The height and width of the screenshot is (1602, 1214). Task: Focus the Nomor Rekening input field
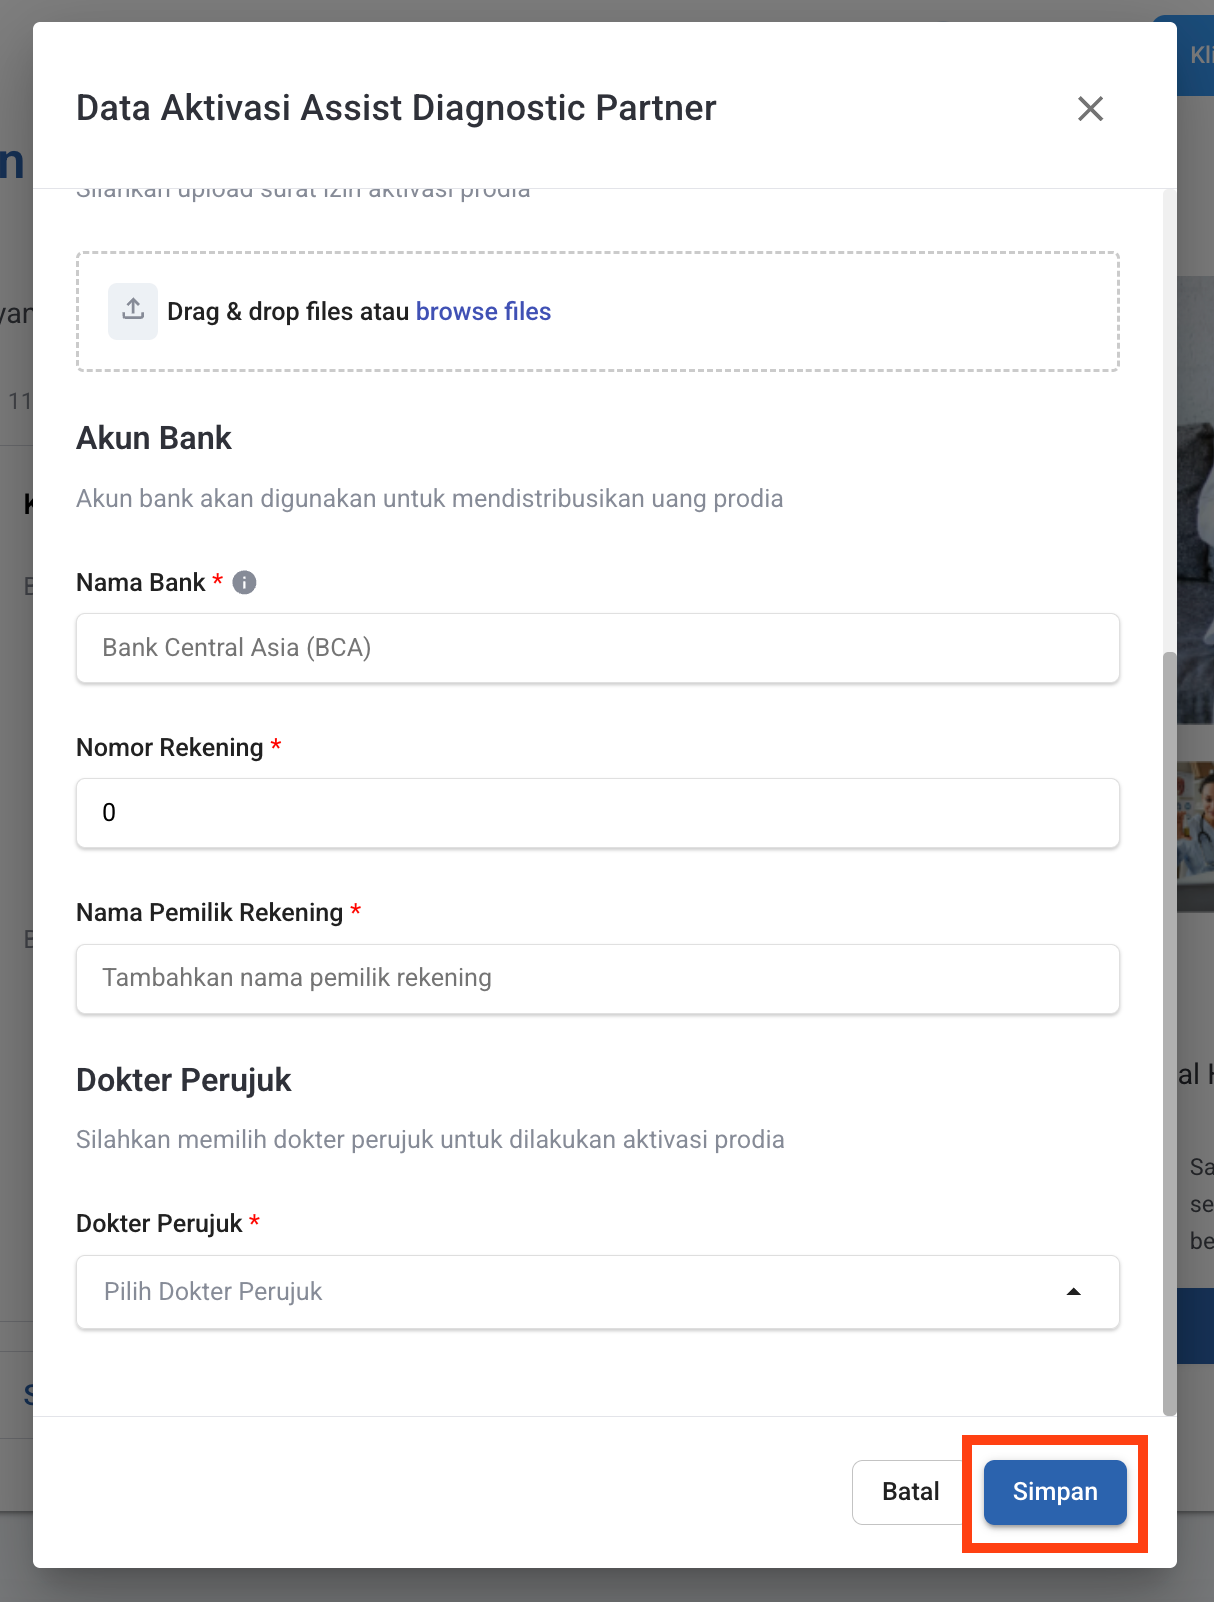pyautogui.click(x=597, y=813)
